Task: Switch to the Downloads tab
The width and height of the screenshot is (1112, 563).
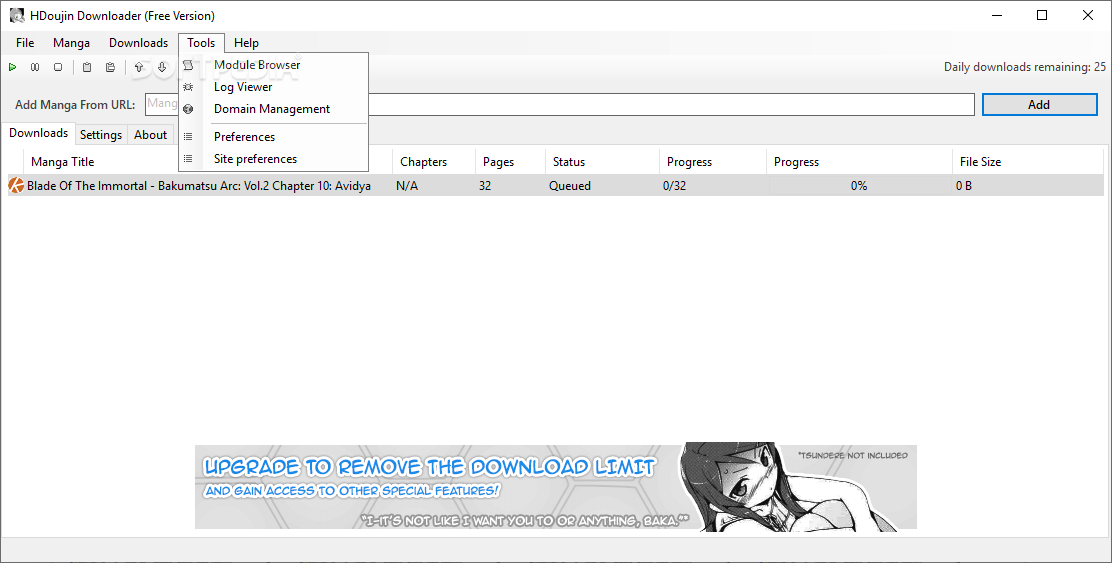Action: (38, 133)
